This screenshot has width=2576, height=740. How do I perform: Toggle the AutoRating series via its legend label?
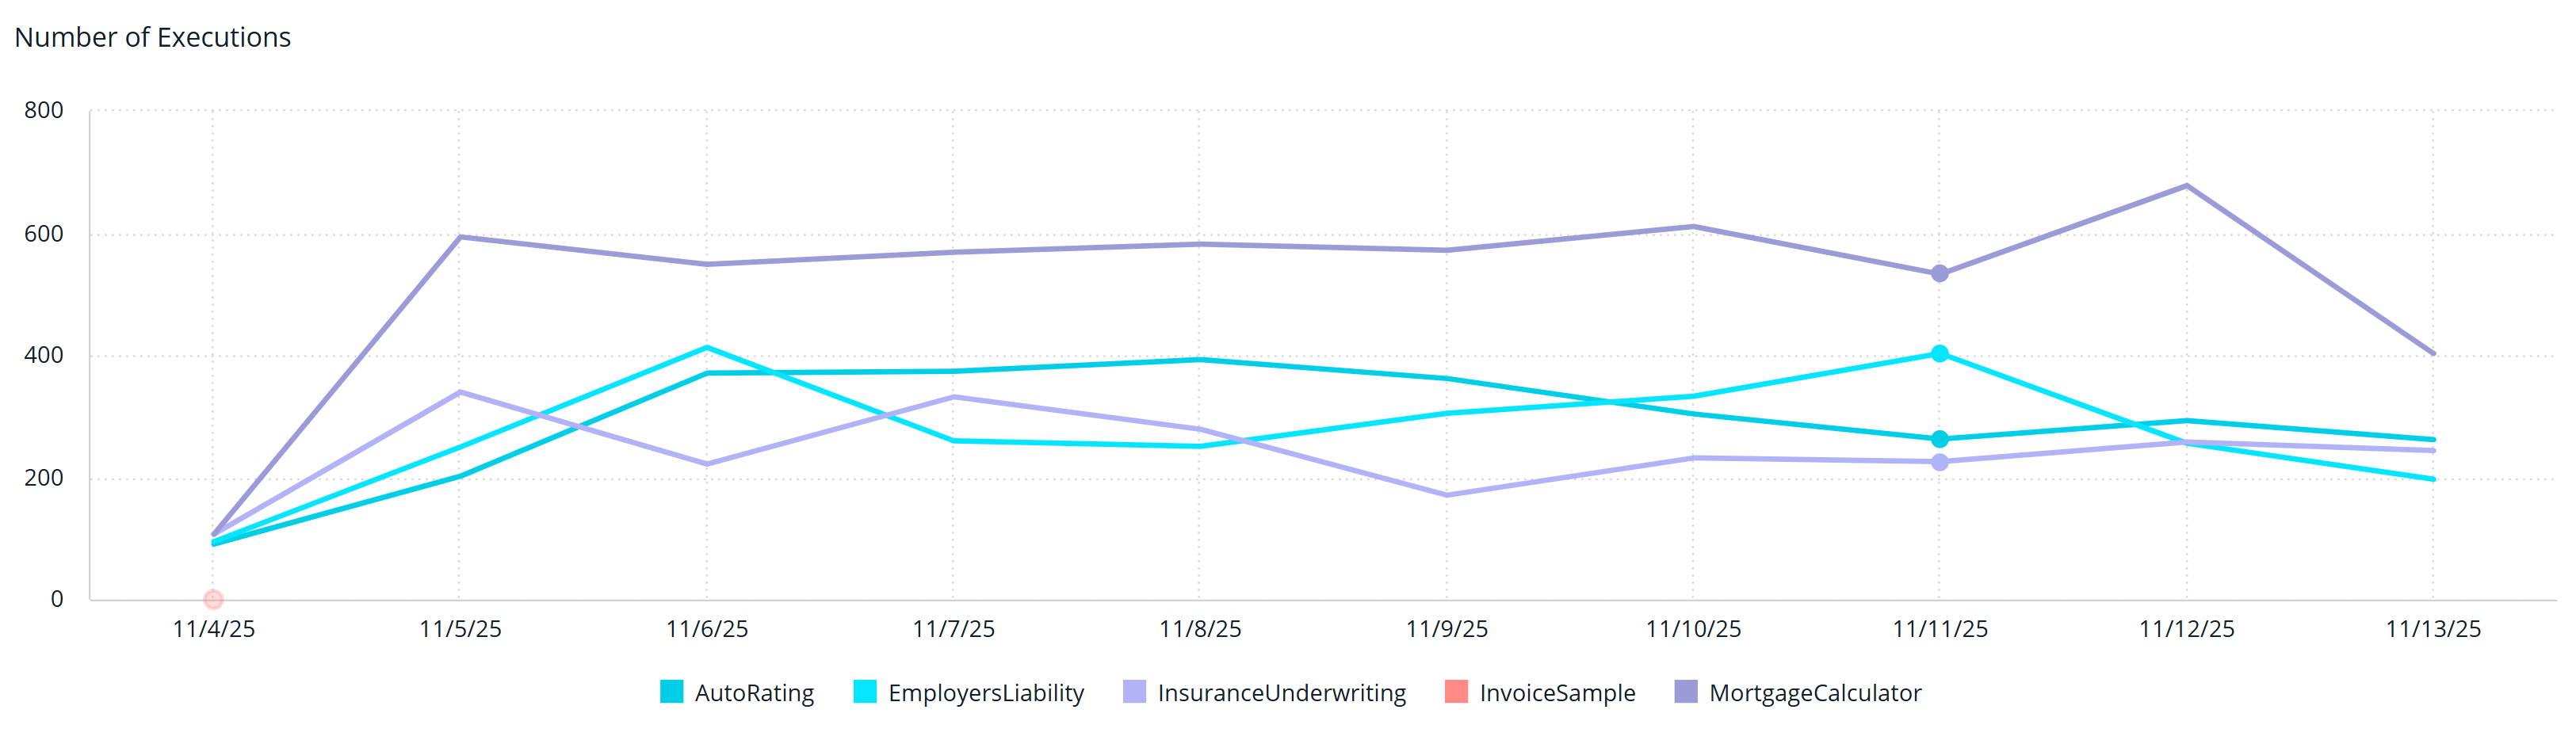point(754,693)
